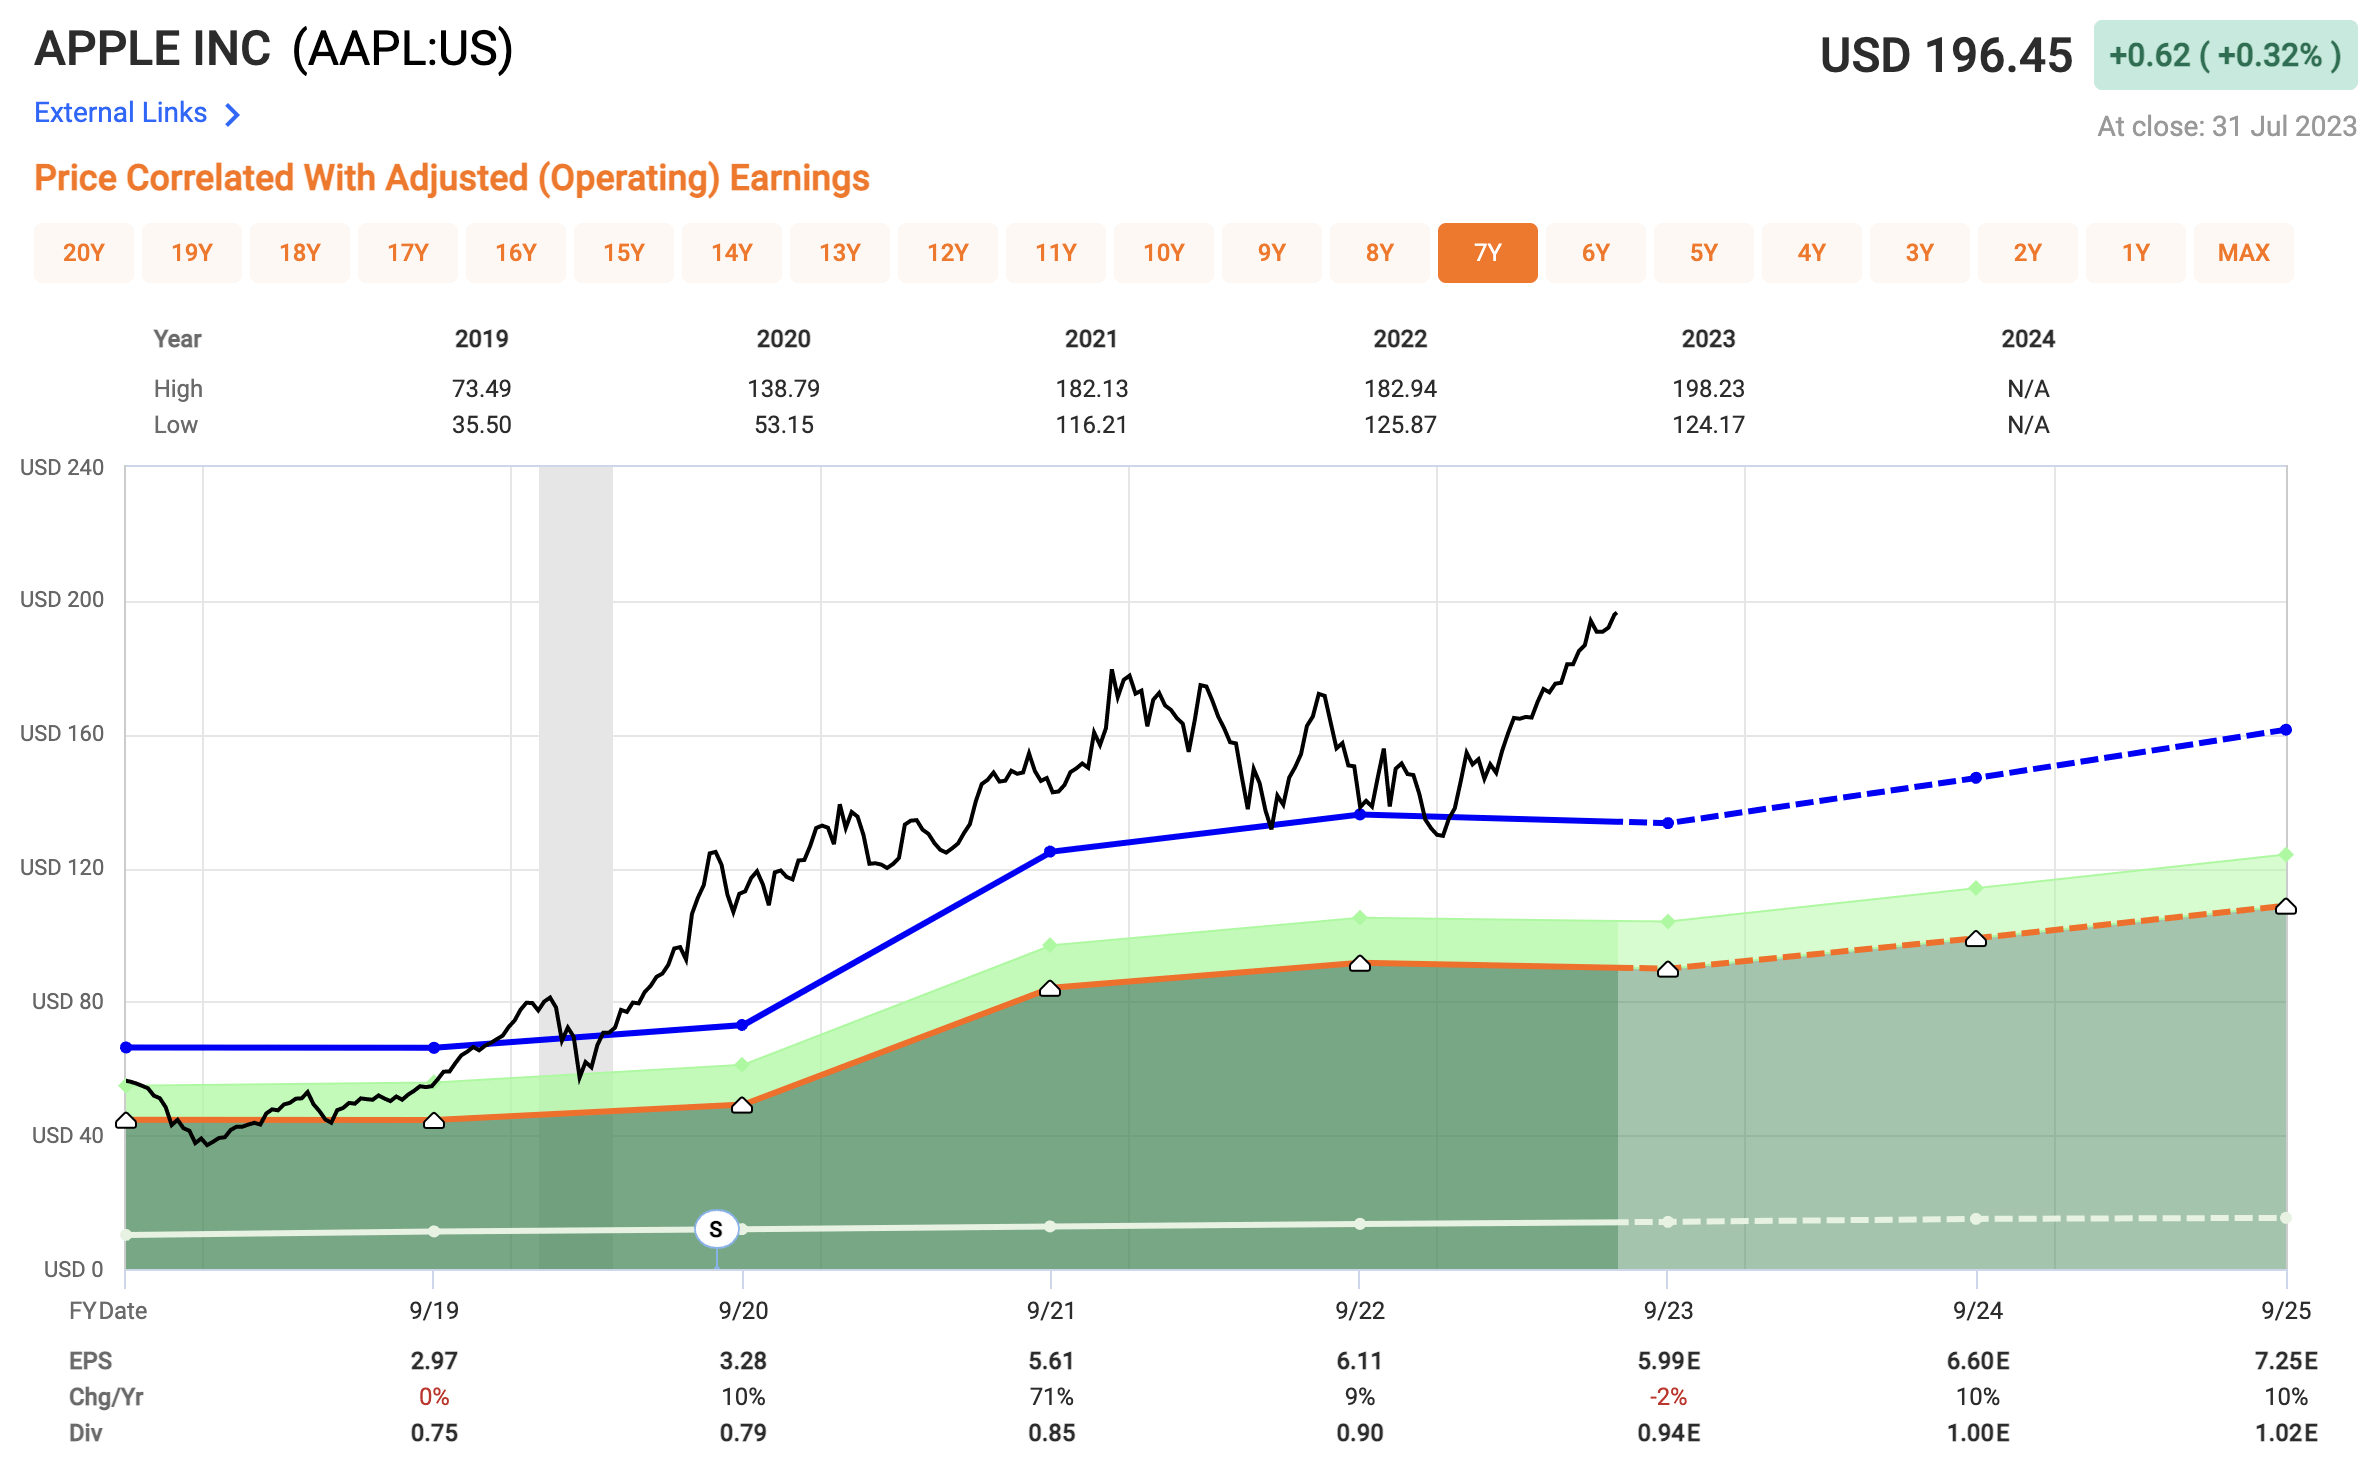Click the active 7Y period button

pos(1488,253)
